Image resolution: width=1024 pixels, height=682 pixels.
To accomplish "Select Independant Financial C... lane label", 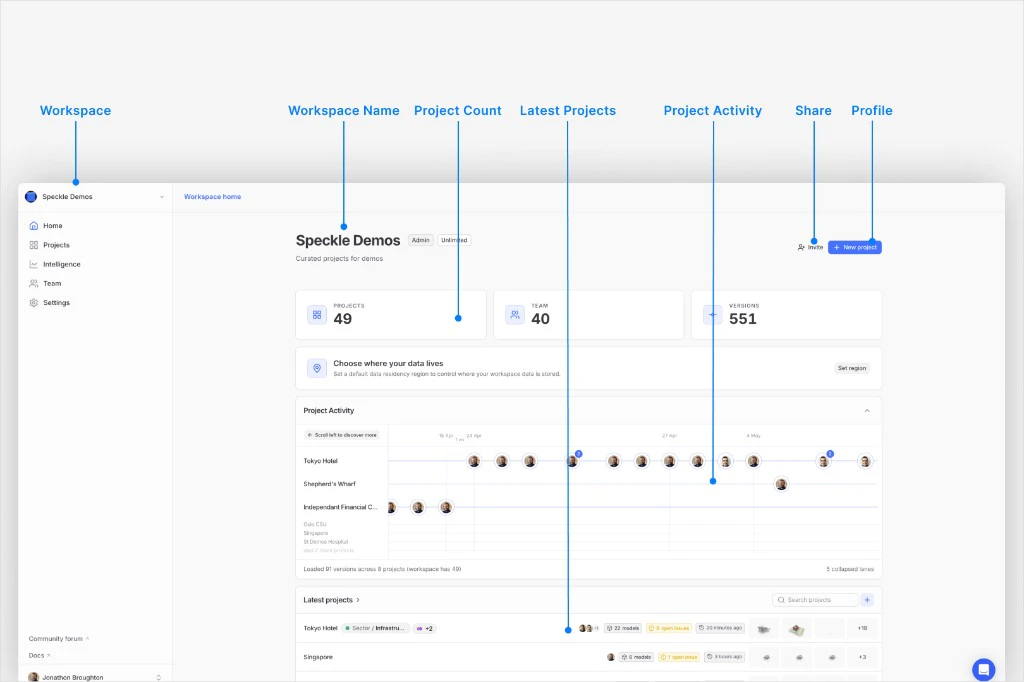I will pyautogui.click(x=340, y=507).
